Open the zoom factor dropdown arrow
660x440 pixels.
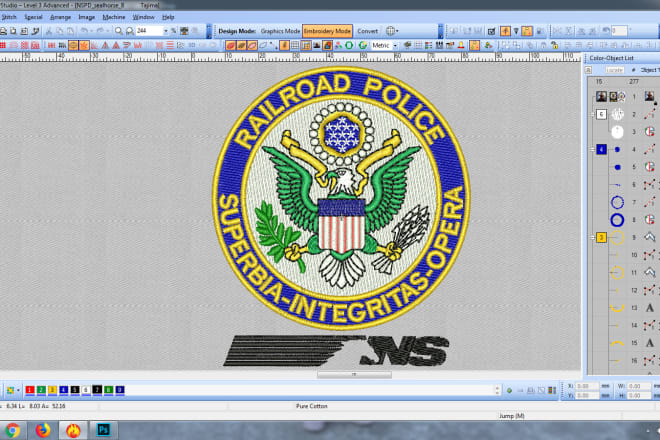[165, 31]
